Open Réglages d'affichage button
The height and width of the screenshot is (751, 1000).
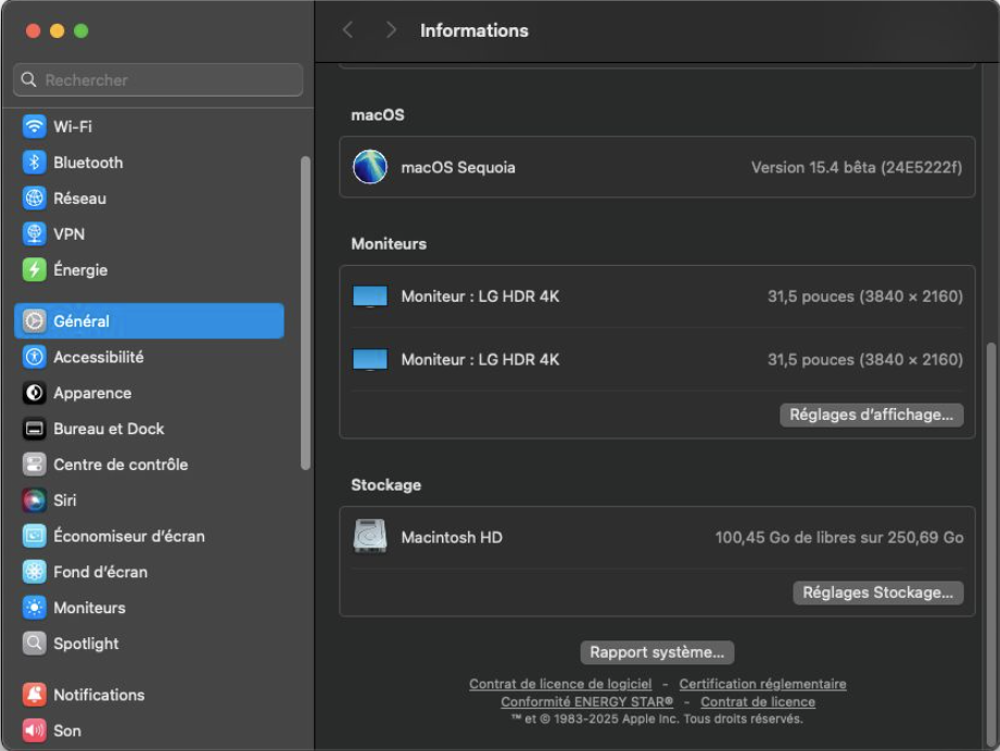871,414
